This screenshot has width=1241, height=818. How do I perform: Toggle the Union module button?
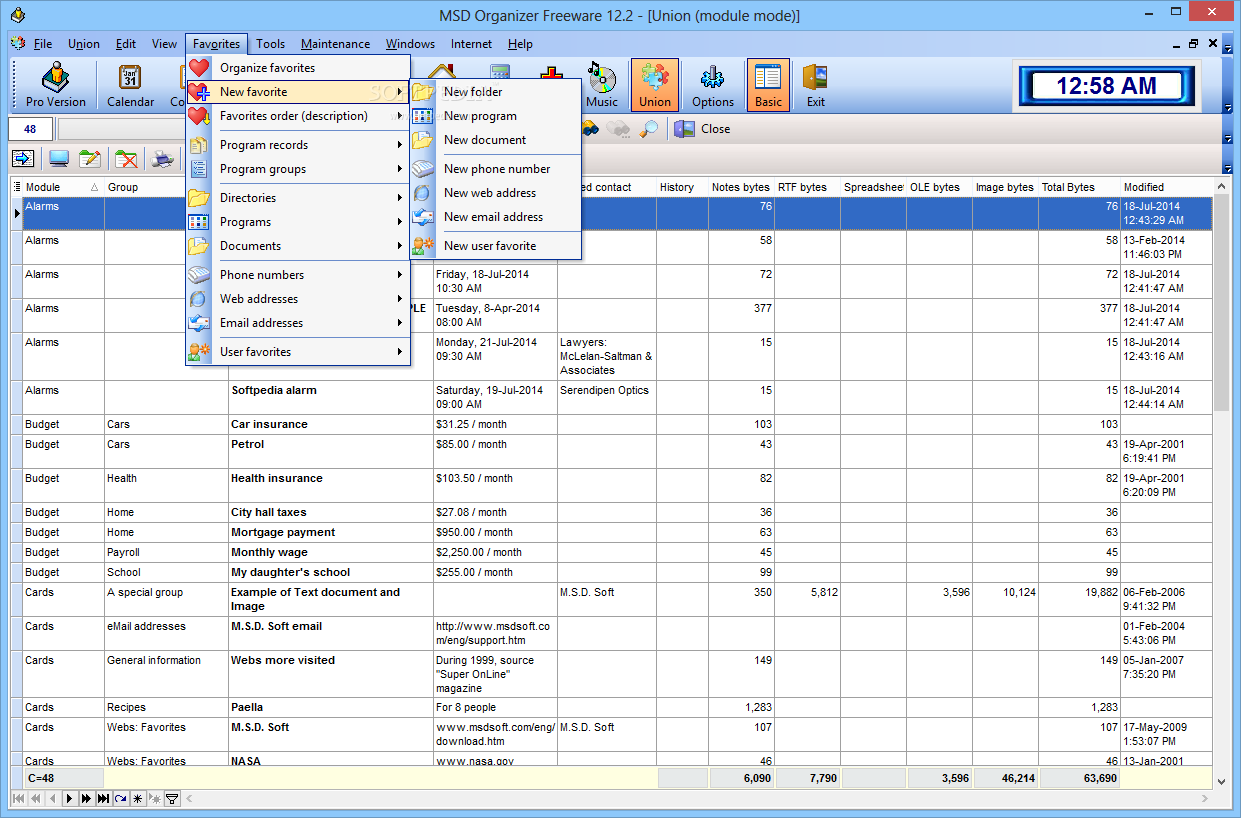[x=655, y=85]
